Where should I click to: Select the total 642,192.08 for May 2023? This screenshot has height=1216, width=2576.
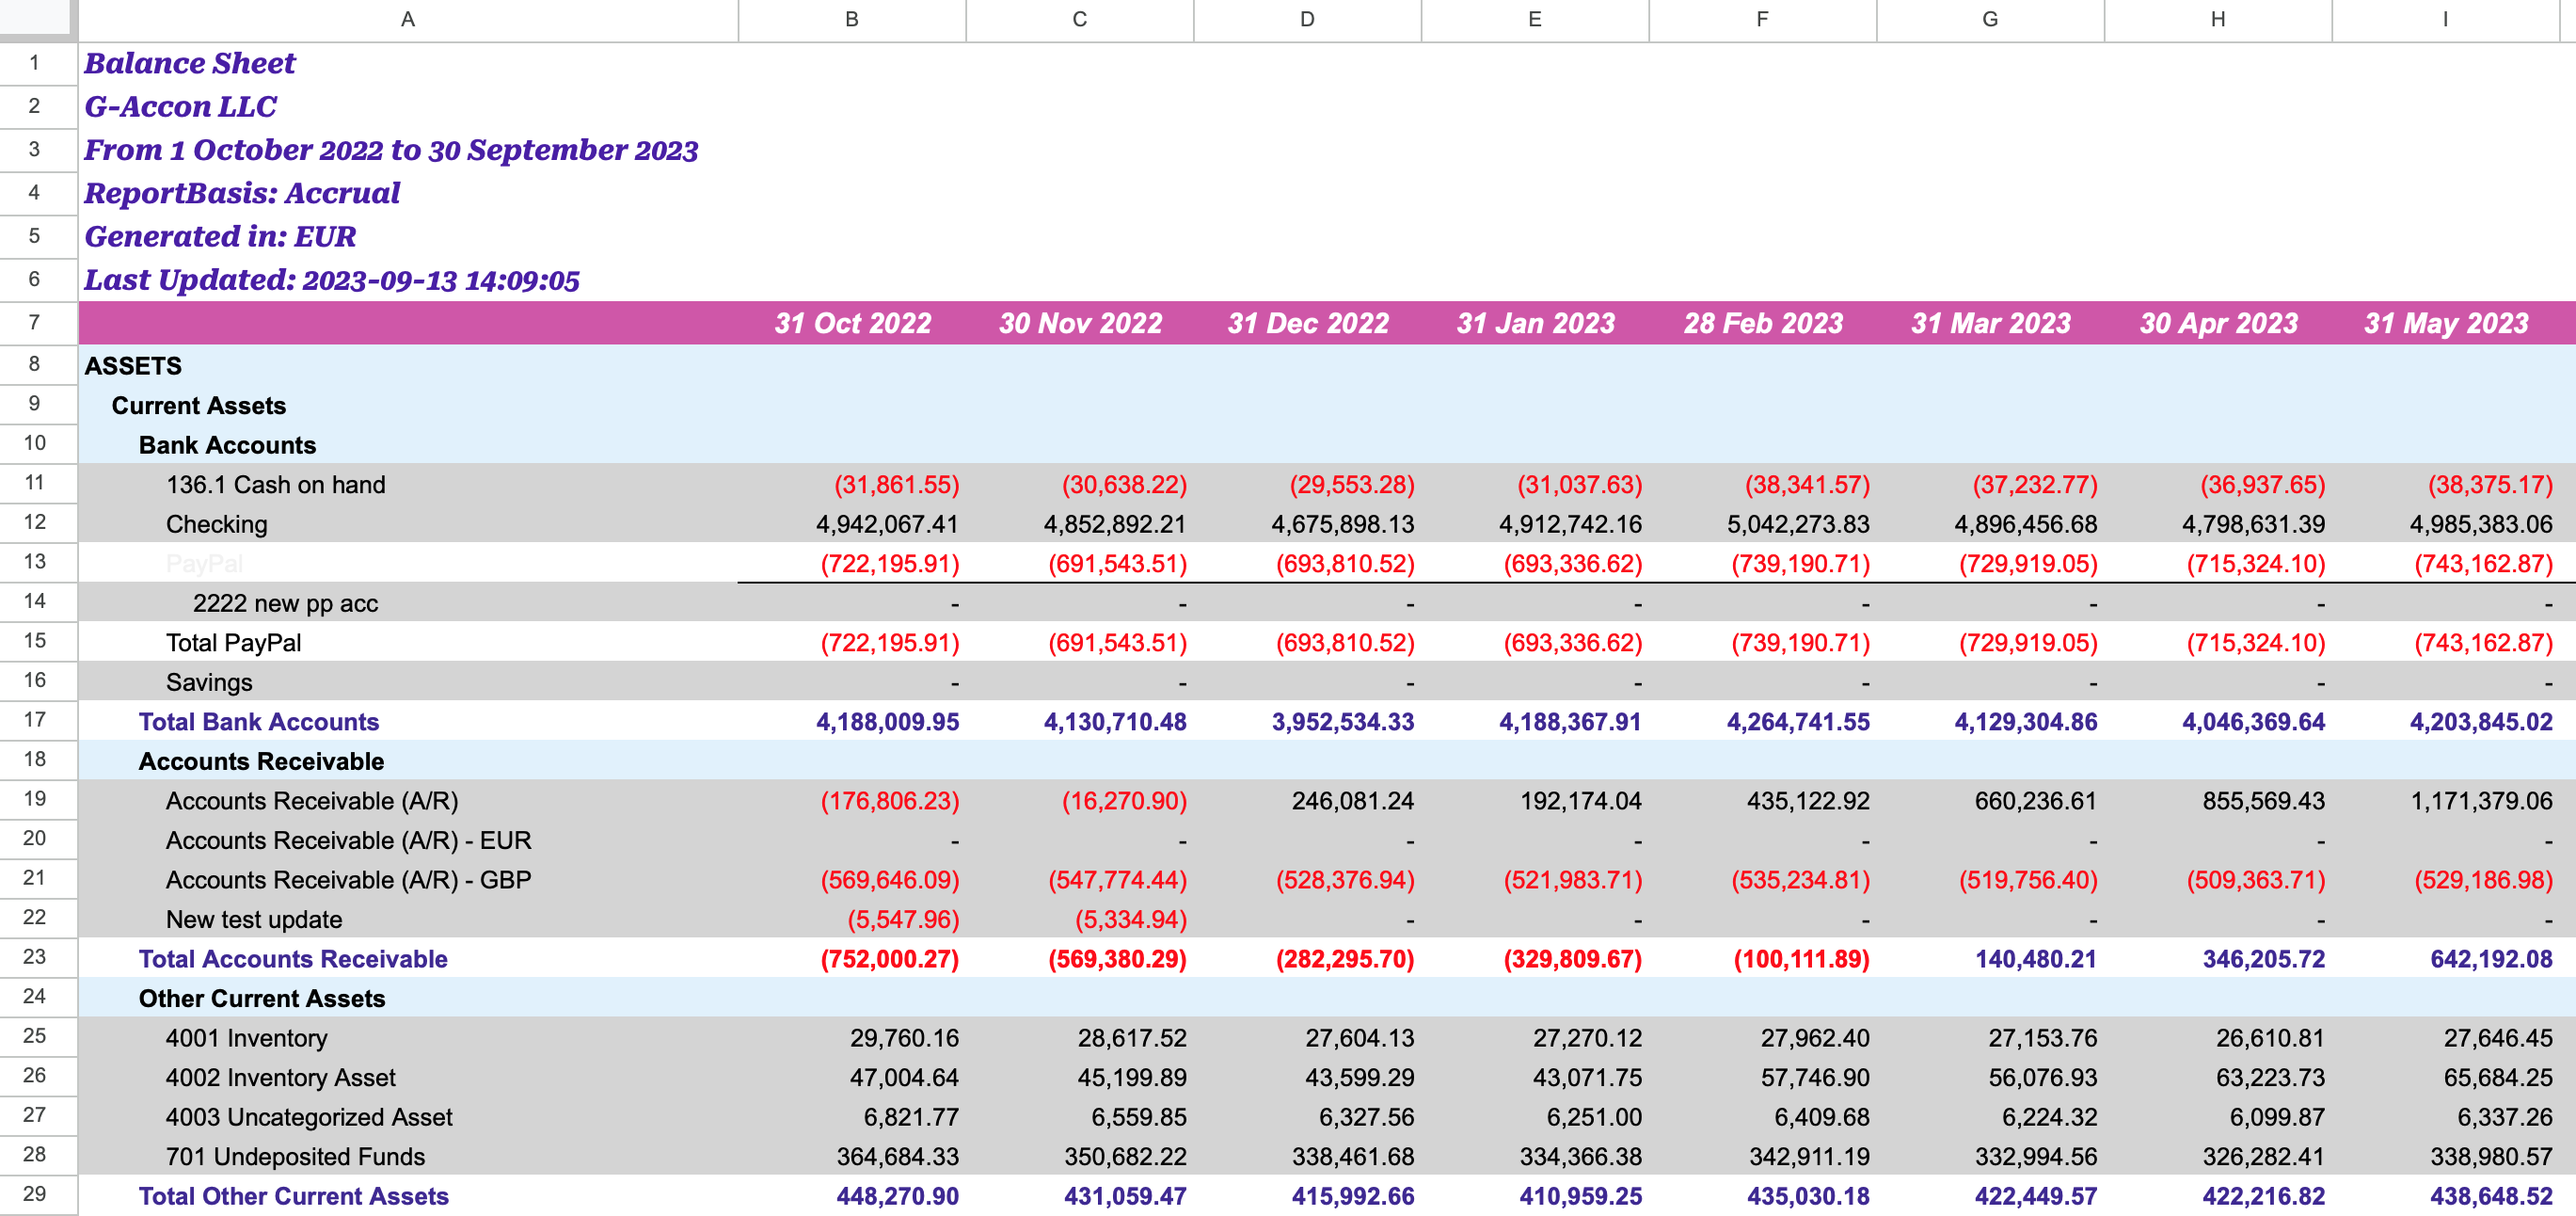click(2491, 959)
